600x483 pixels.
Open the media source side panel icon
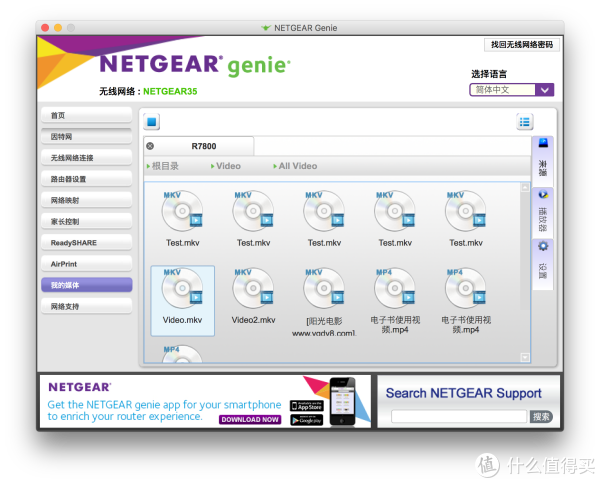(x=543, y=157)
